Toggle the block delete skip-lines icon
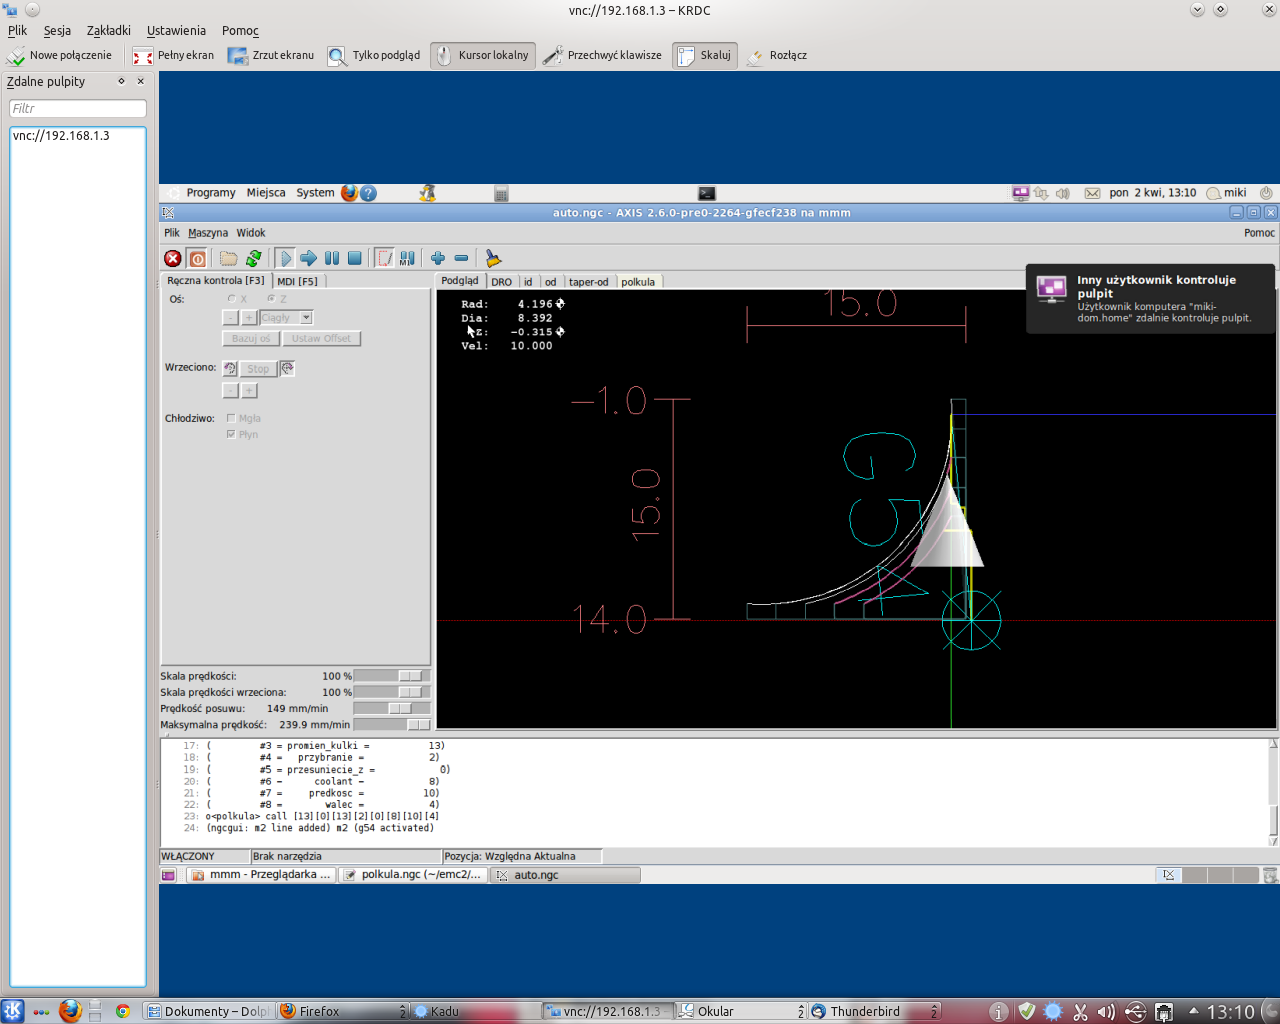 click(384, 258)
